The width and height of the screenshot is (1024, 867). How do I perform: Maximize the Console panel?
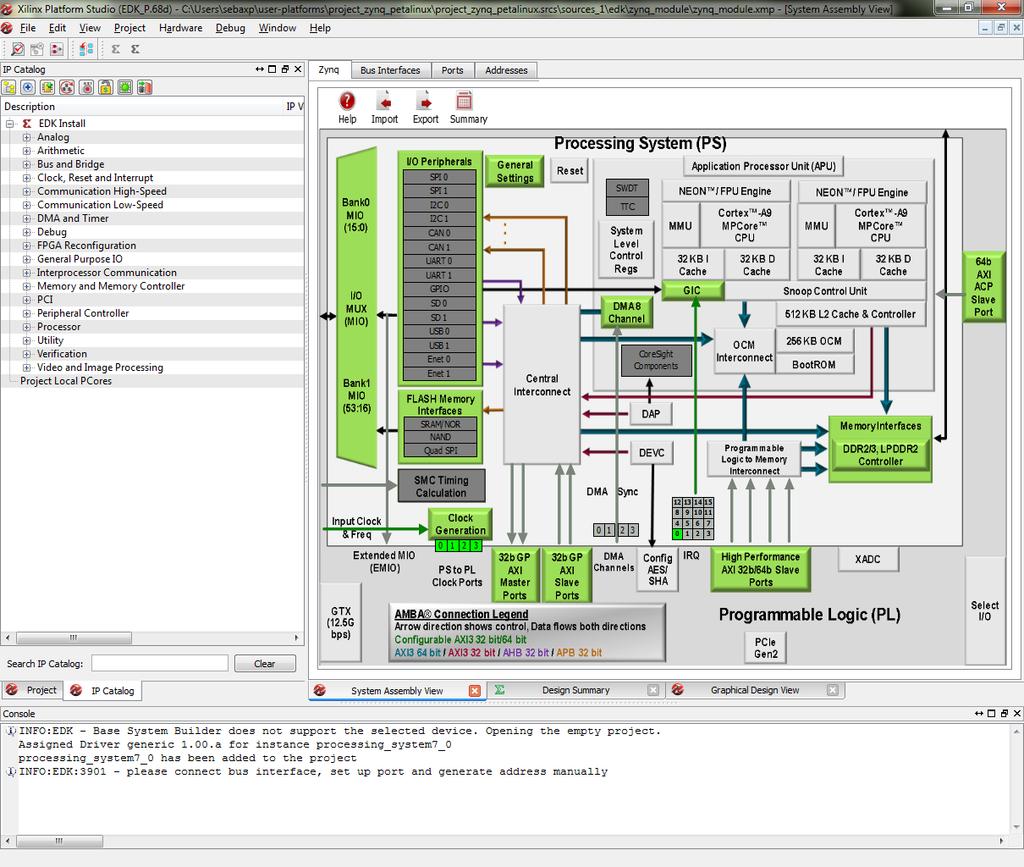[991, 714]
